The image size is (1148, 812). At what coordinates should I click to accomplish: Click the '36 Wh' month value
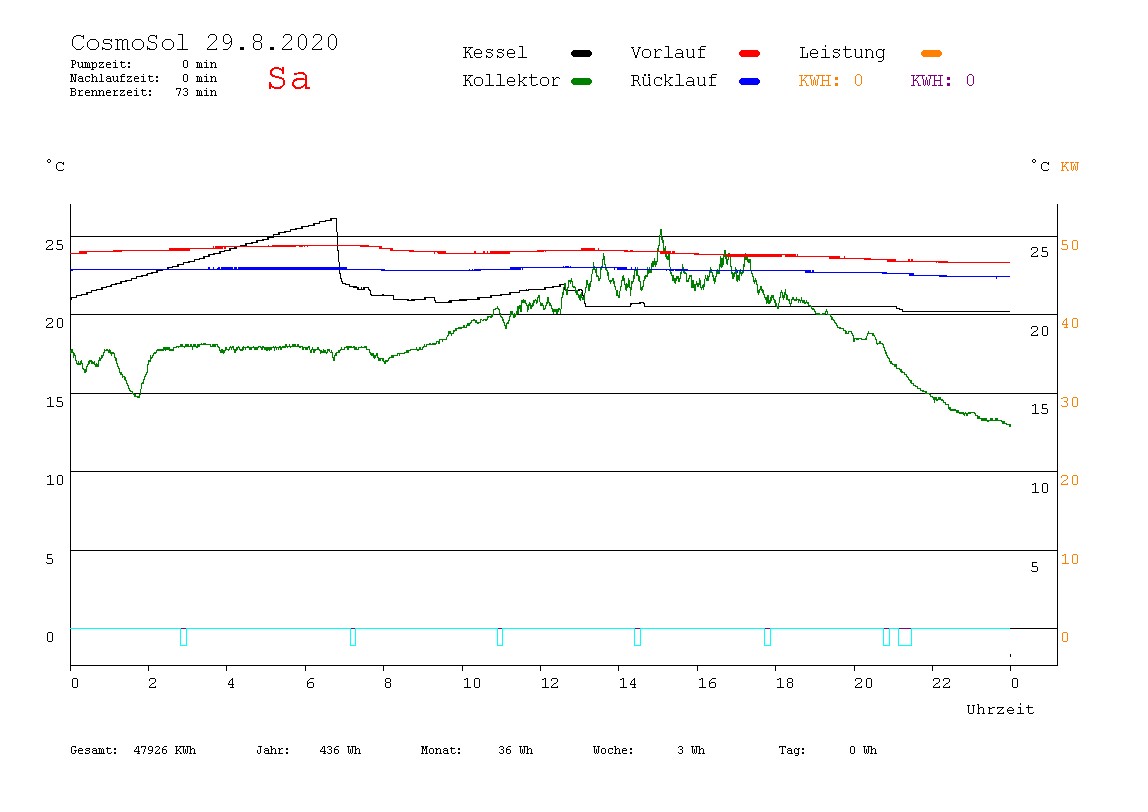coord(515,750)
